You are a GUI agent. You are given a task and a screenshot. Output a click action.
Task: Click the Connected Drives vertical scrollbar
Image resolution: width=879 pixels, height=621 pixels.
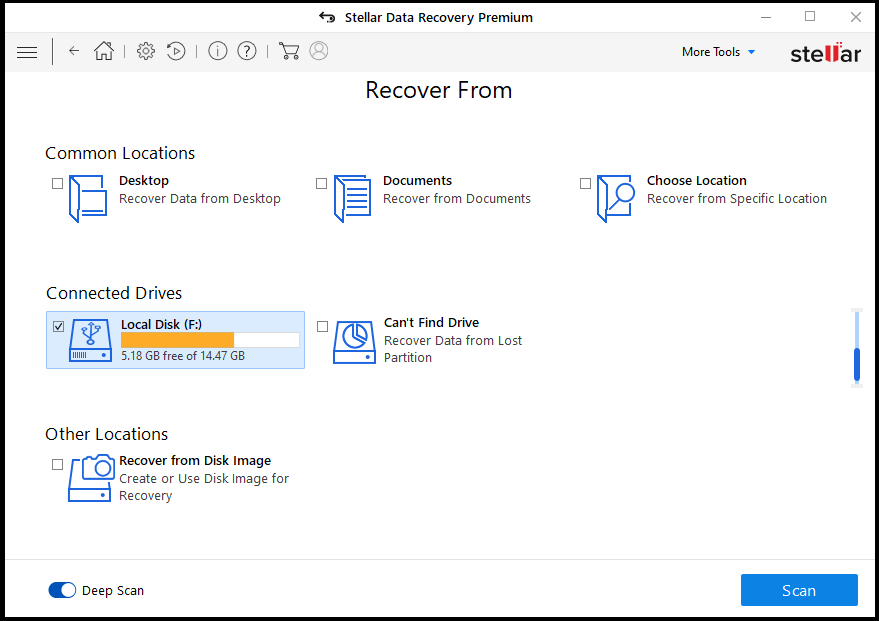pos(857,347)
